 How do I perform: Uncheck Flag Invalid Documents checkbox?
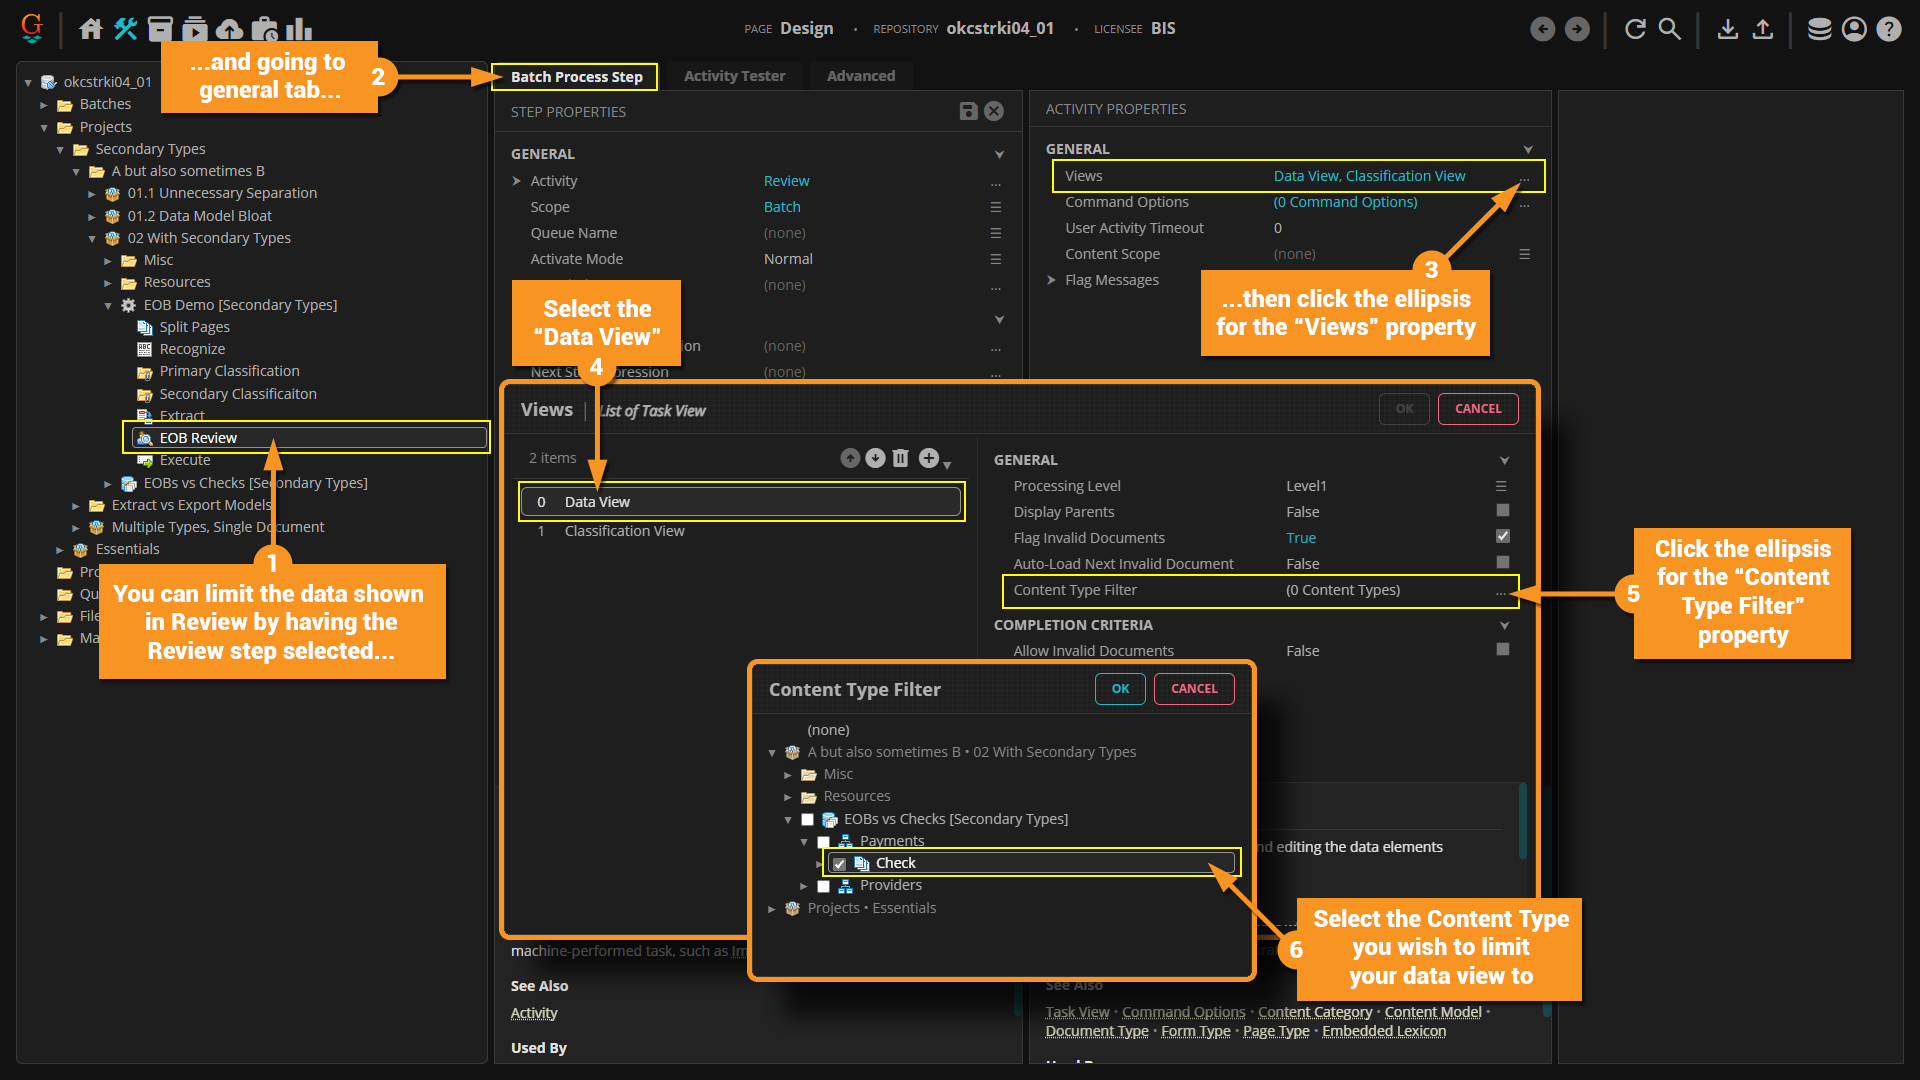pyautogui.click(x=1502, y=537)
